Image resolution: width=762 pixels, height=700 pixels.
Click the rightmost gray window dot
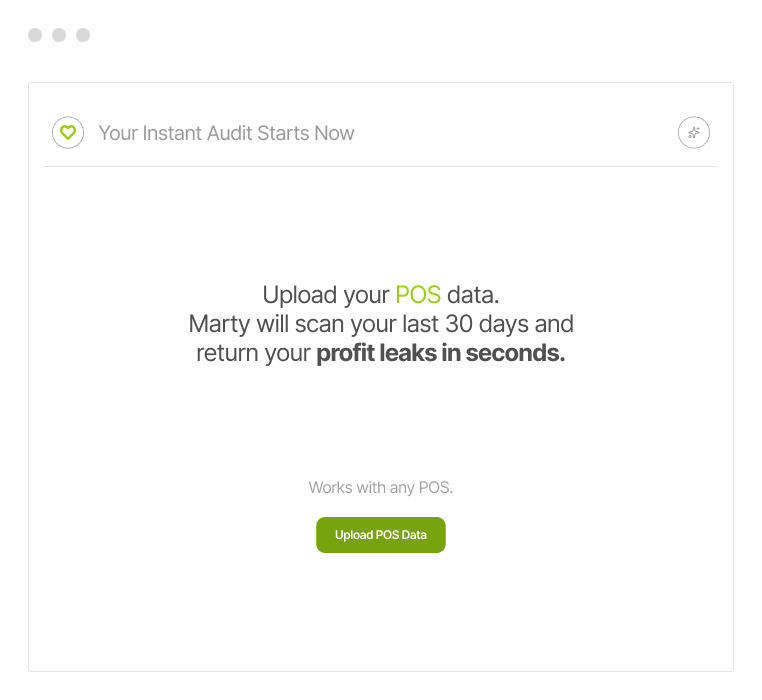point(83,35)
